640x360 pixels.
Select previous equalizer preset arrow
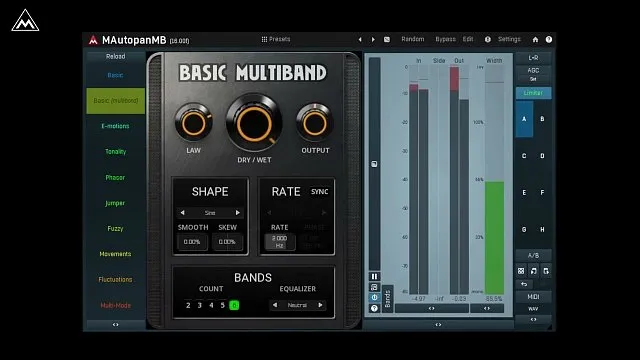tap(275, 305)
